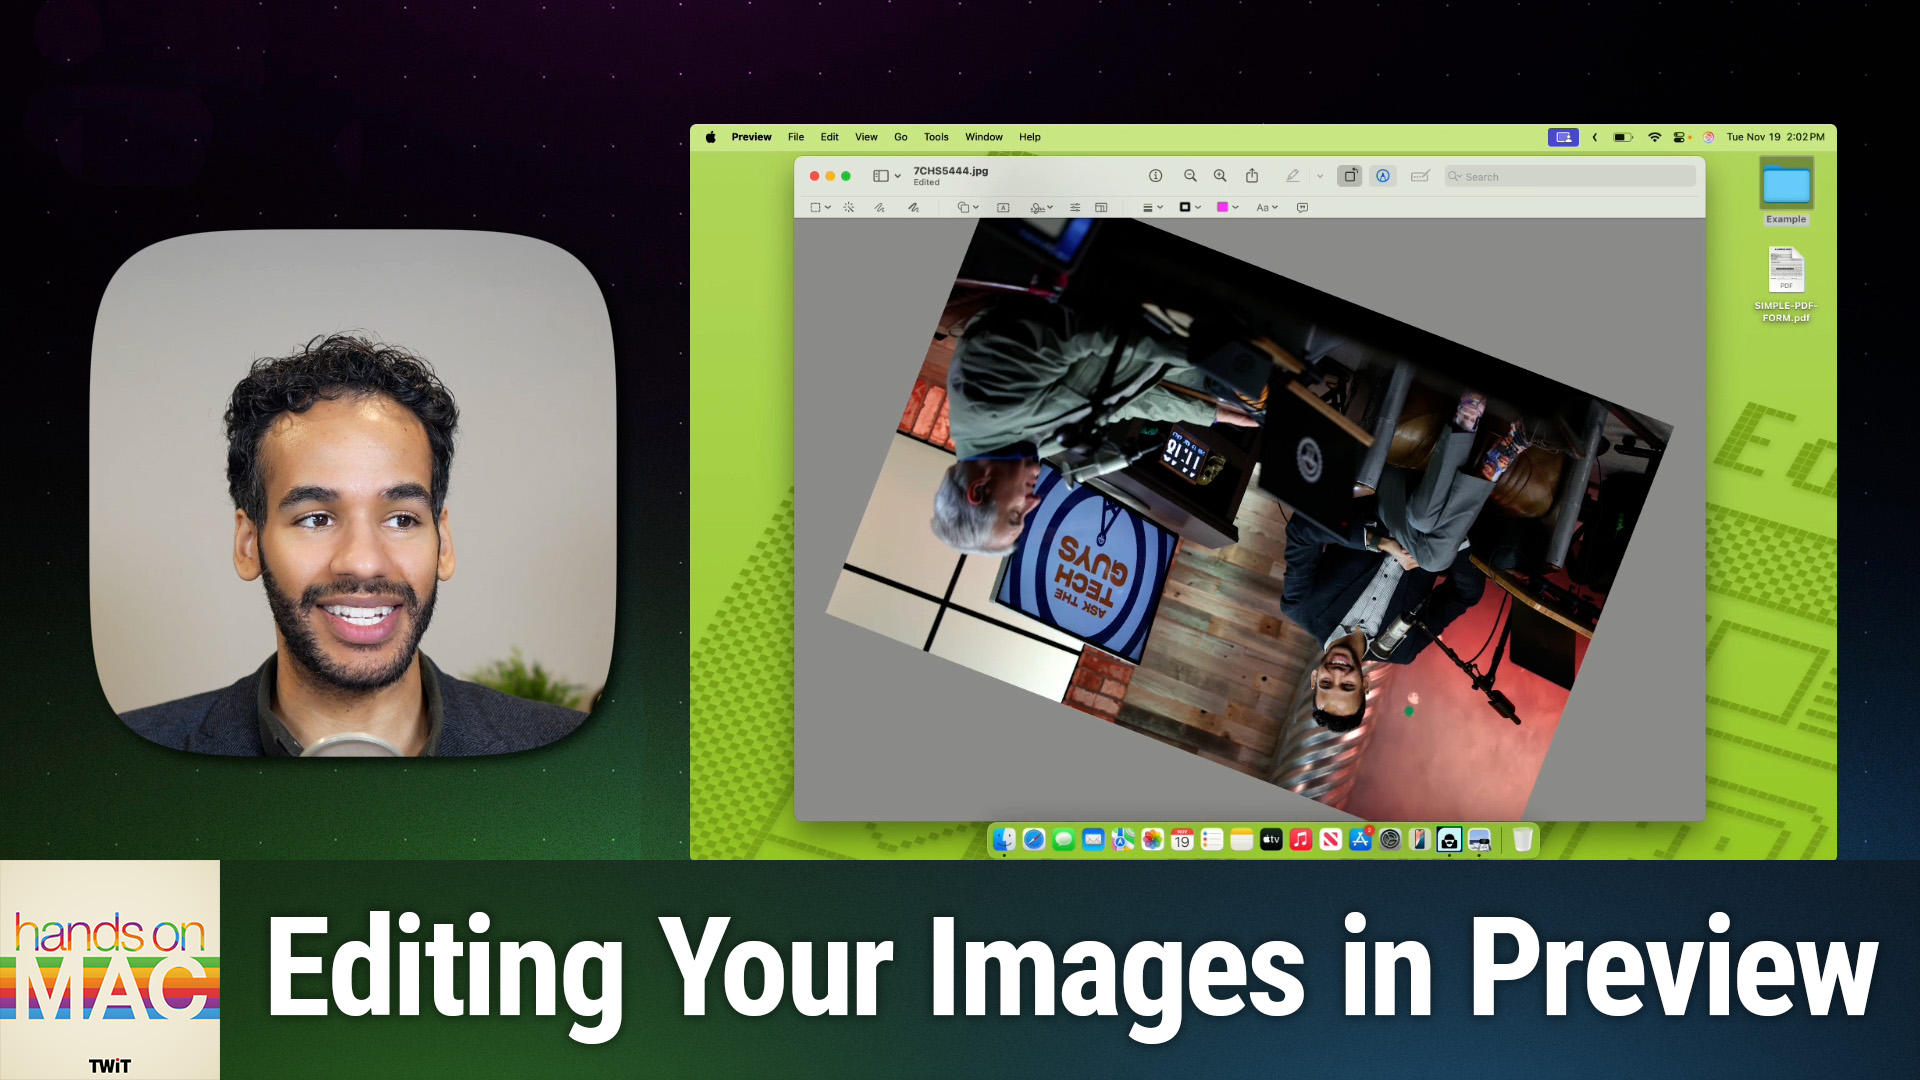Zoom in using the plus magnifier
Viewport: 1920px width, 1080px height.
1220,176
